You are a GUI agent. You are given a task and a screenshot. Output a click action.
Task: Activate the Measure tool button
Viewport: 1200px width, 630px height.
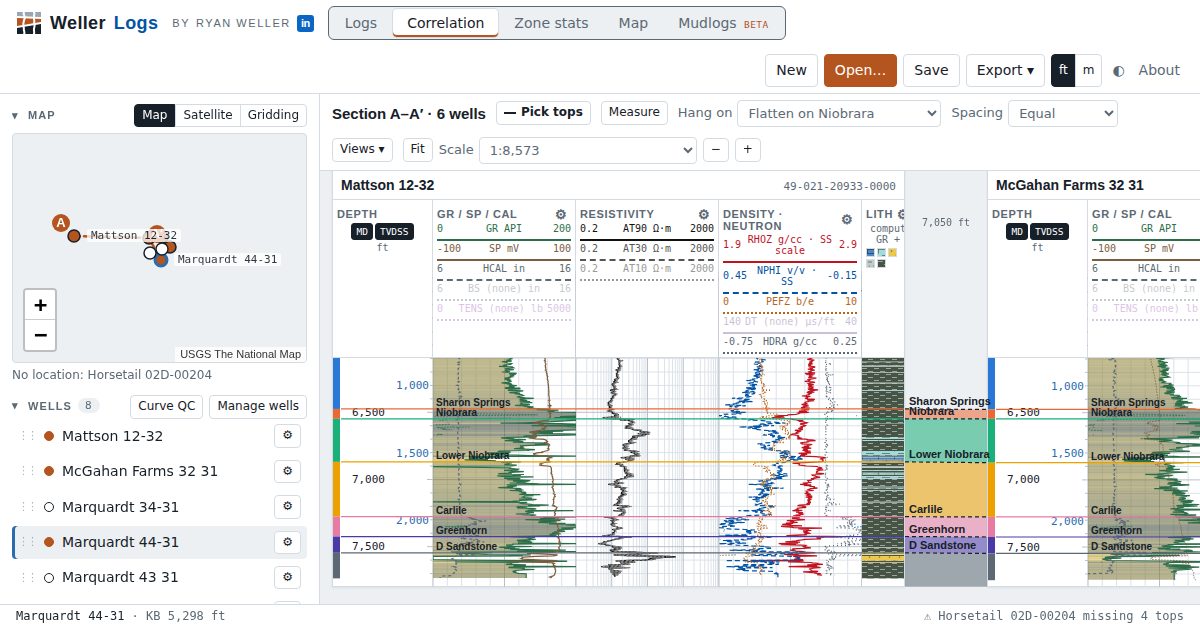pyautogui.click(x=634, y=112)
